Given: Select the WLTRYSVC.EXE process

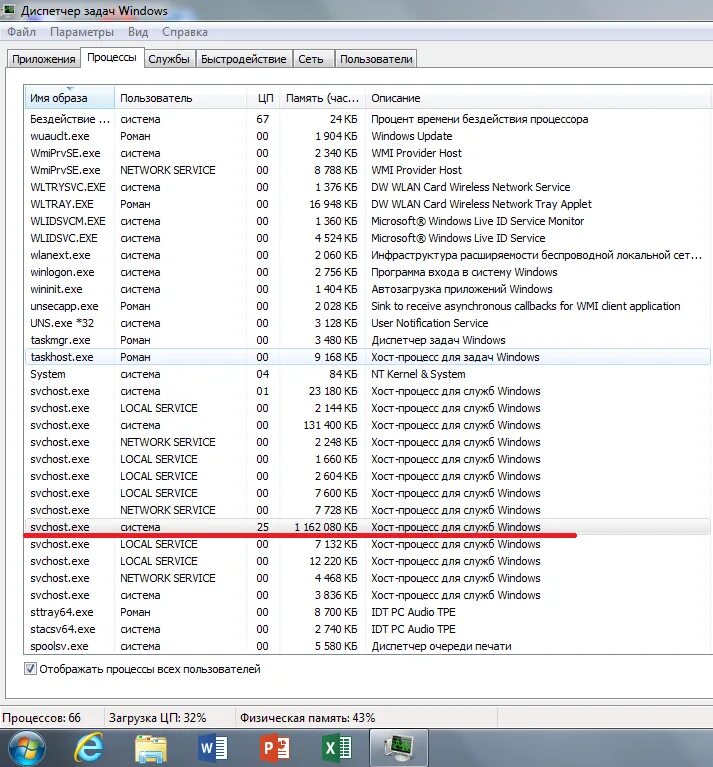Looking at the screenshot, I should coord(367,187).
